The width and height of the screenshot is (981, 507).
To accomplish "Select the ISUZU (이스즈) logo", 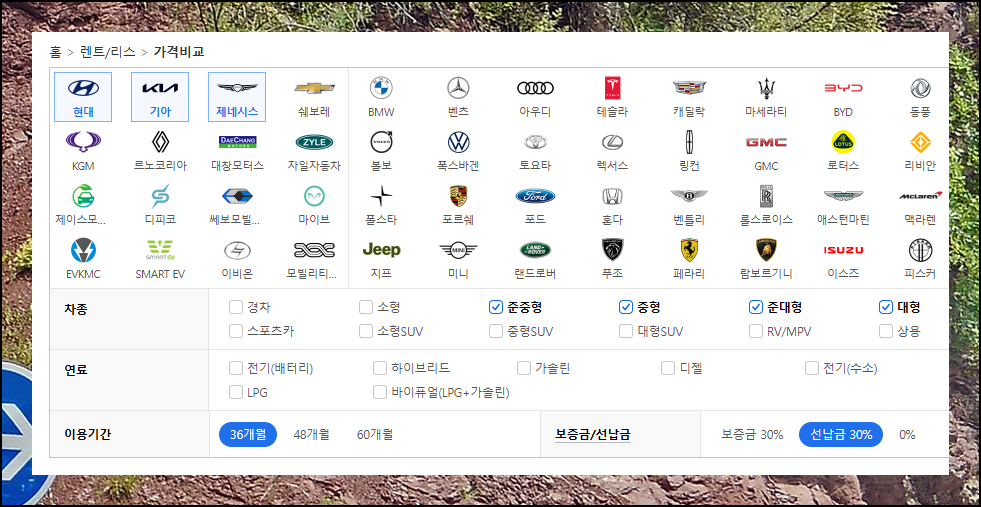I will coord(843,250).
